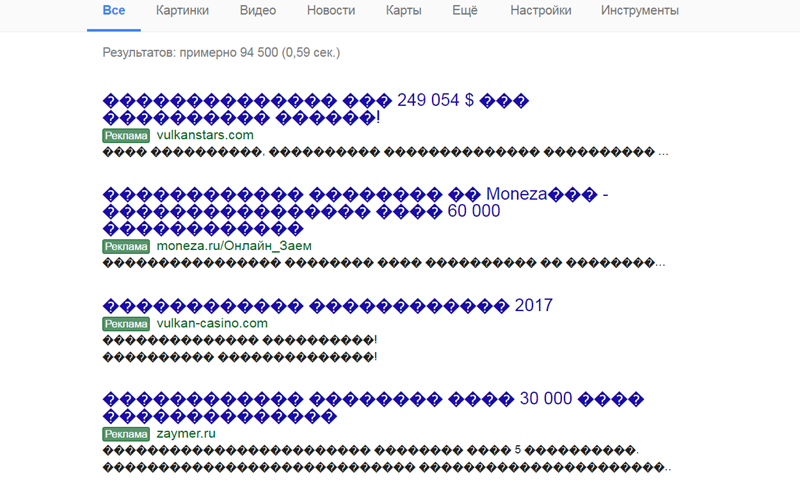The width and height of the screenshot is (800, 488).
Task: Click the Инструменты button
Action: pyautogui.click(x=640, y=11)
